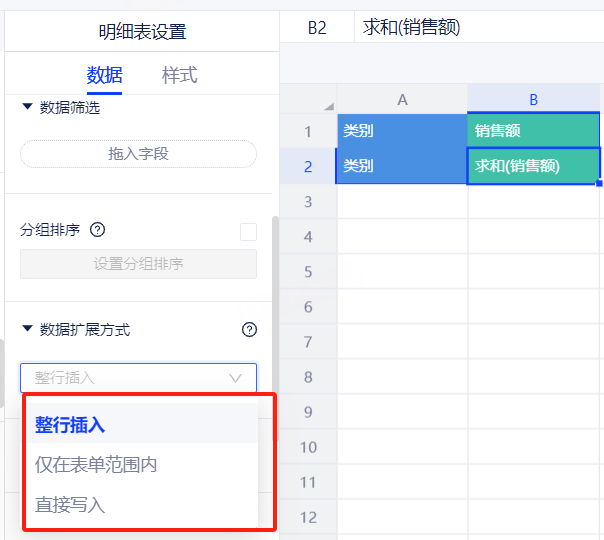Collapse the 数据筛选 section
The width and height of the screenshot is (604, 540).
[27, 107]
